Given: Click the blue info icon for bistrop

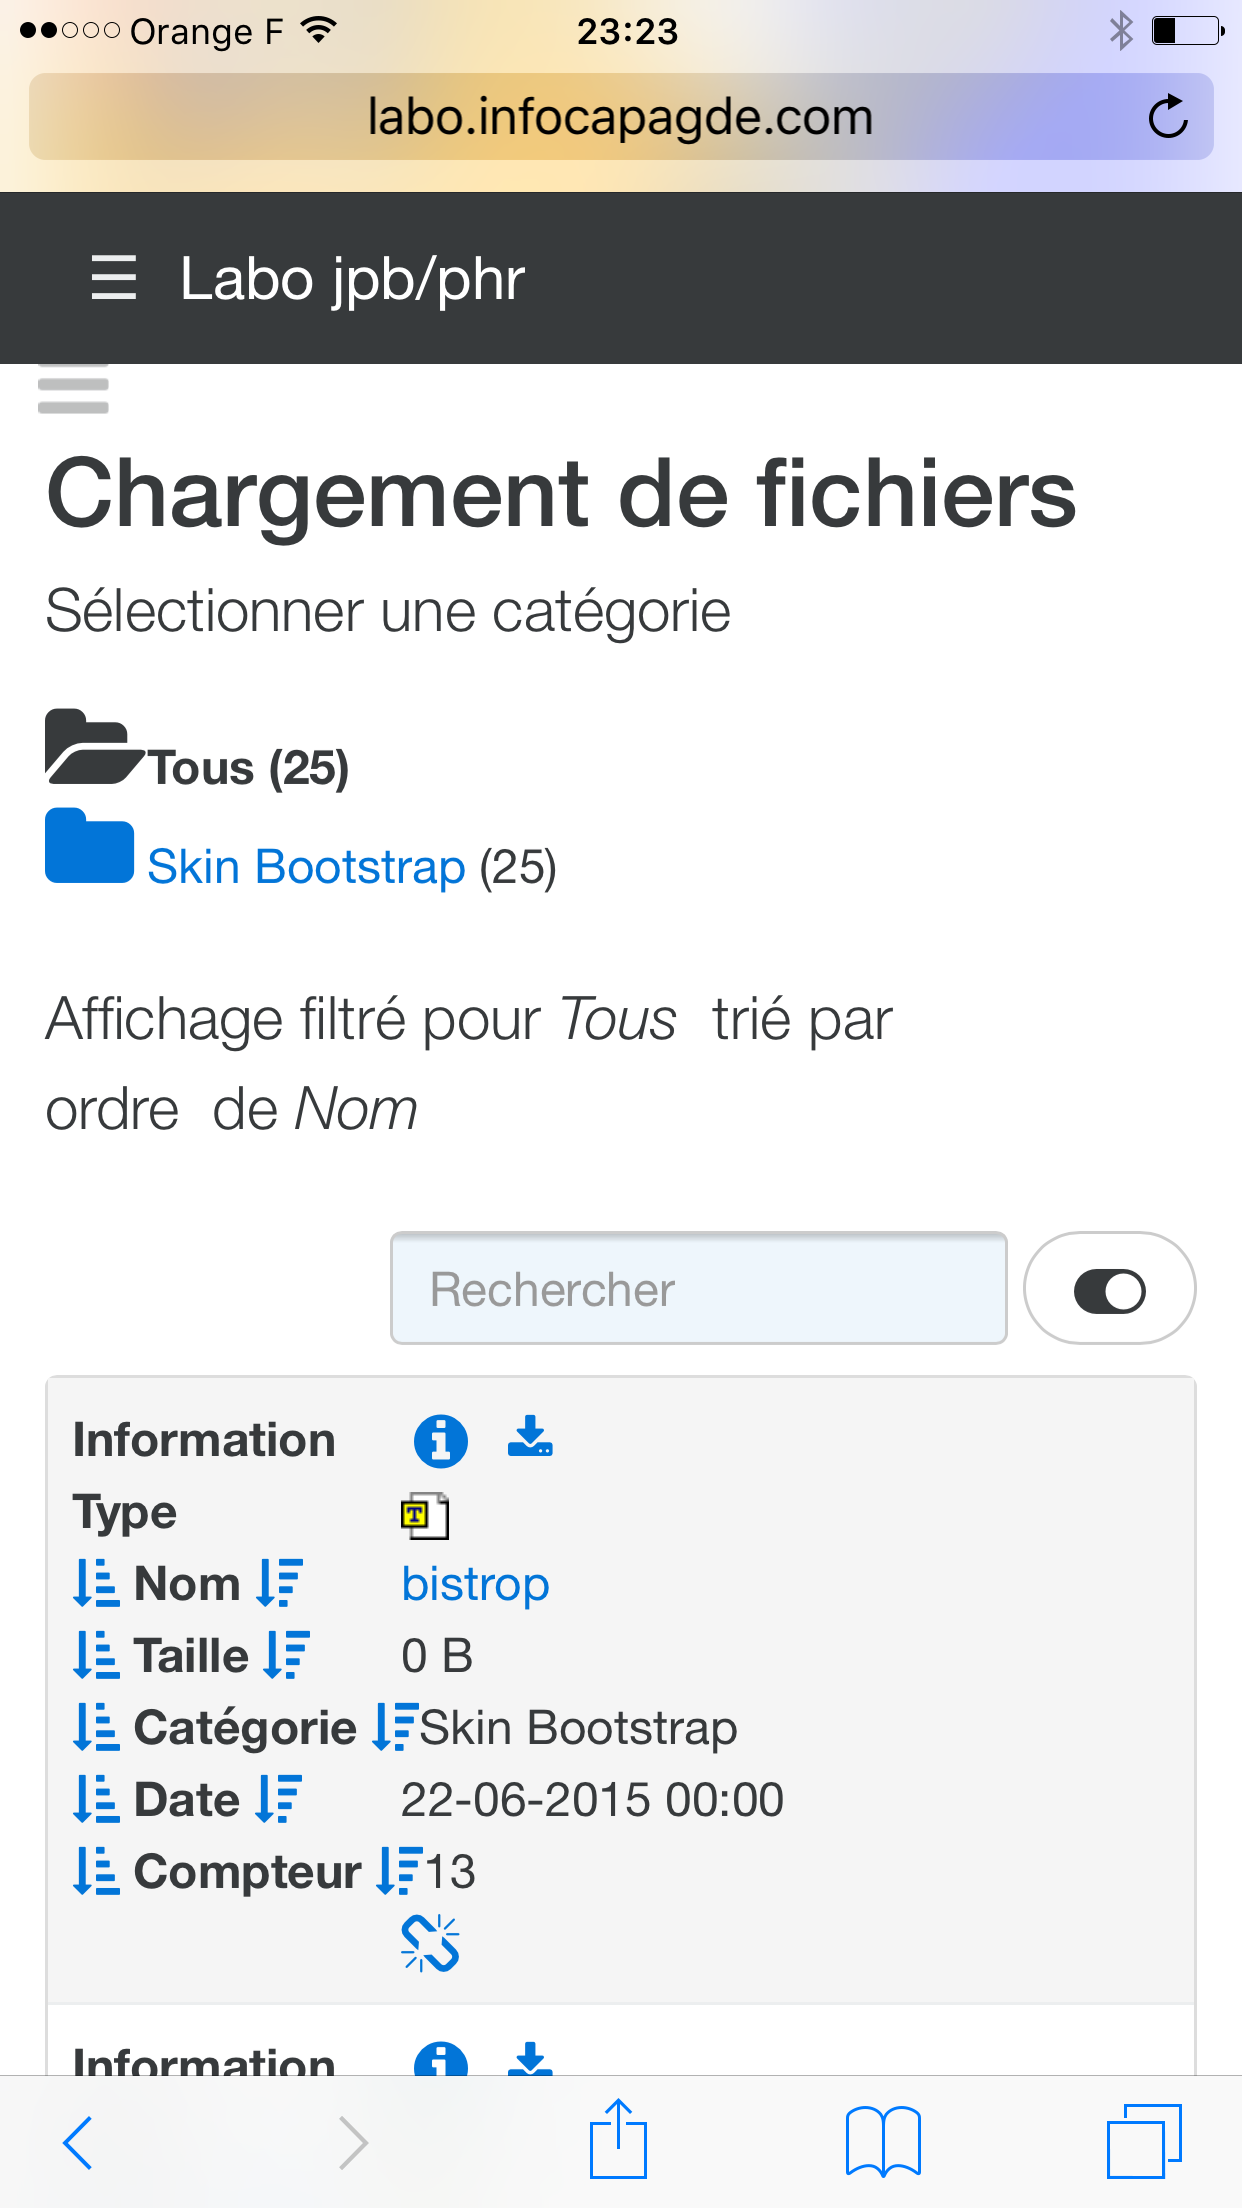Looking at the screenshot, I should [440, 1441].
